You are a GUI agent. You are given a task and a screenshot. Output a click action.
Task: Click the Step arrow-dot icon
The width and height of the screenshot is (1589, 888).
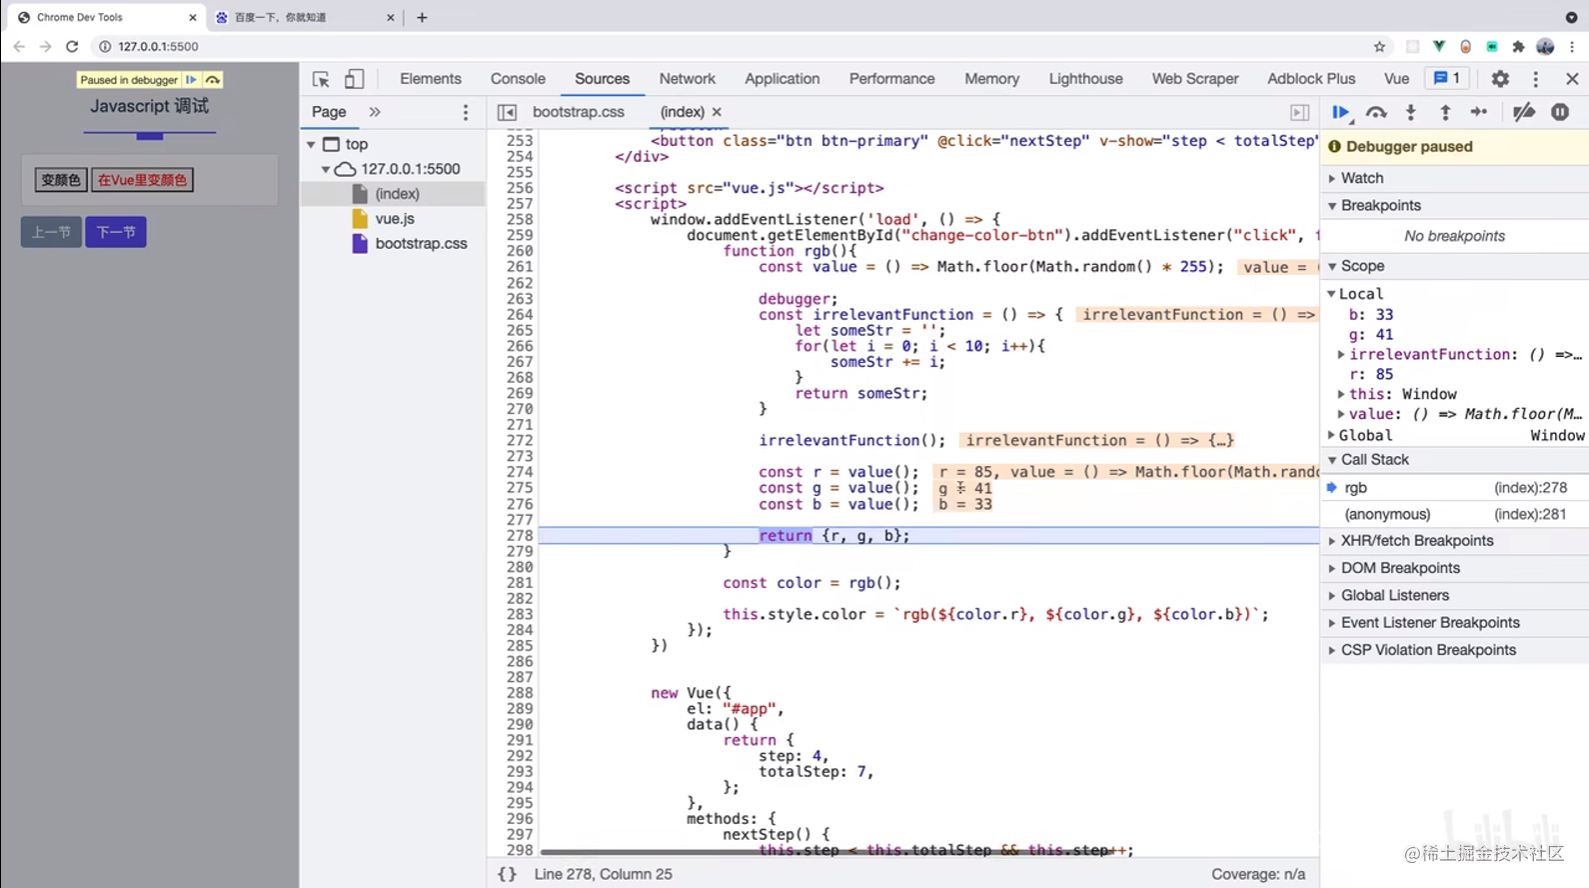click(x=1479, y=112)
